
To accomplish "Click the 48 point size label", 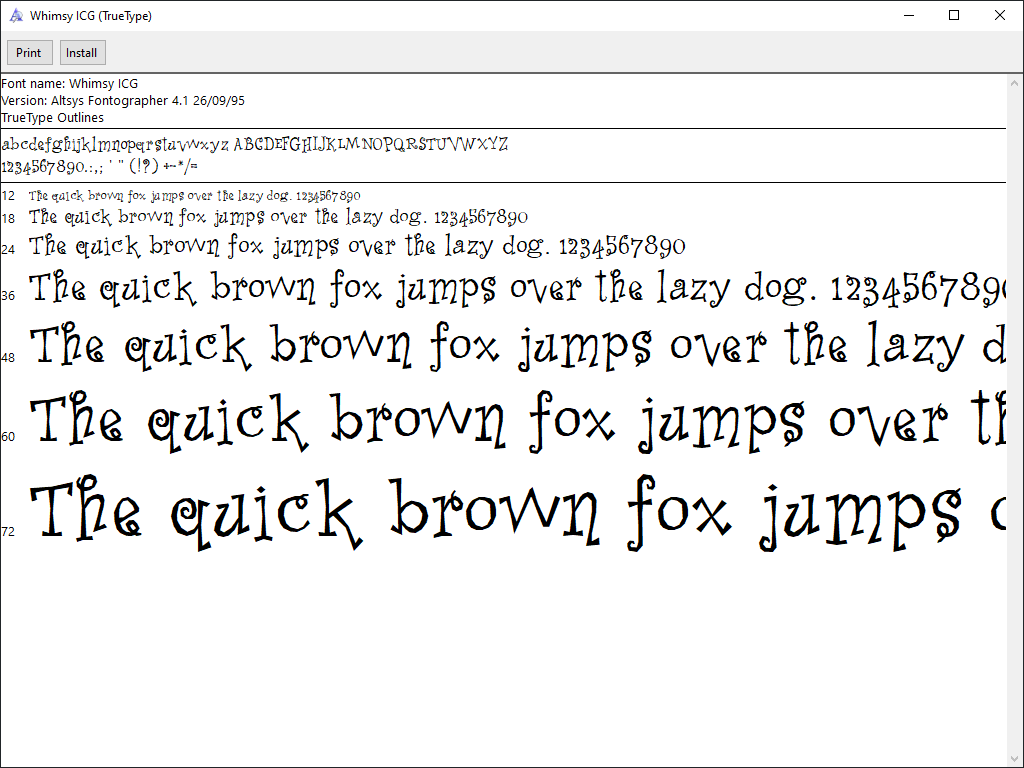I will coord(8,358).
